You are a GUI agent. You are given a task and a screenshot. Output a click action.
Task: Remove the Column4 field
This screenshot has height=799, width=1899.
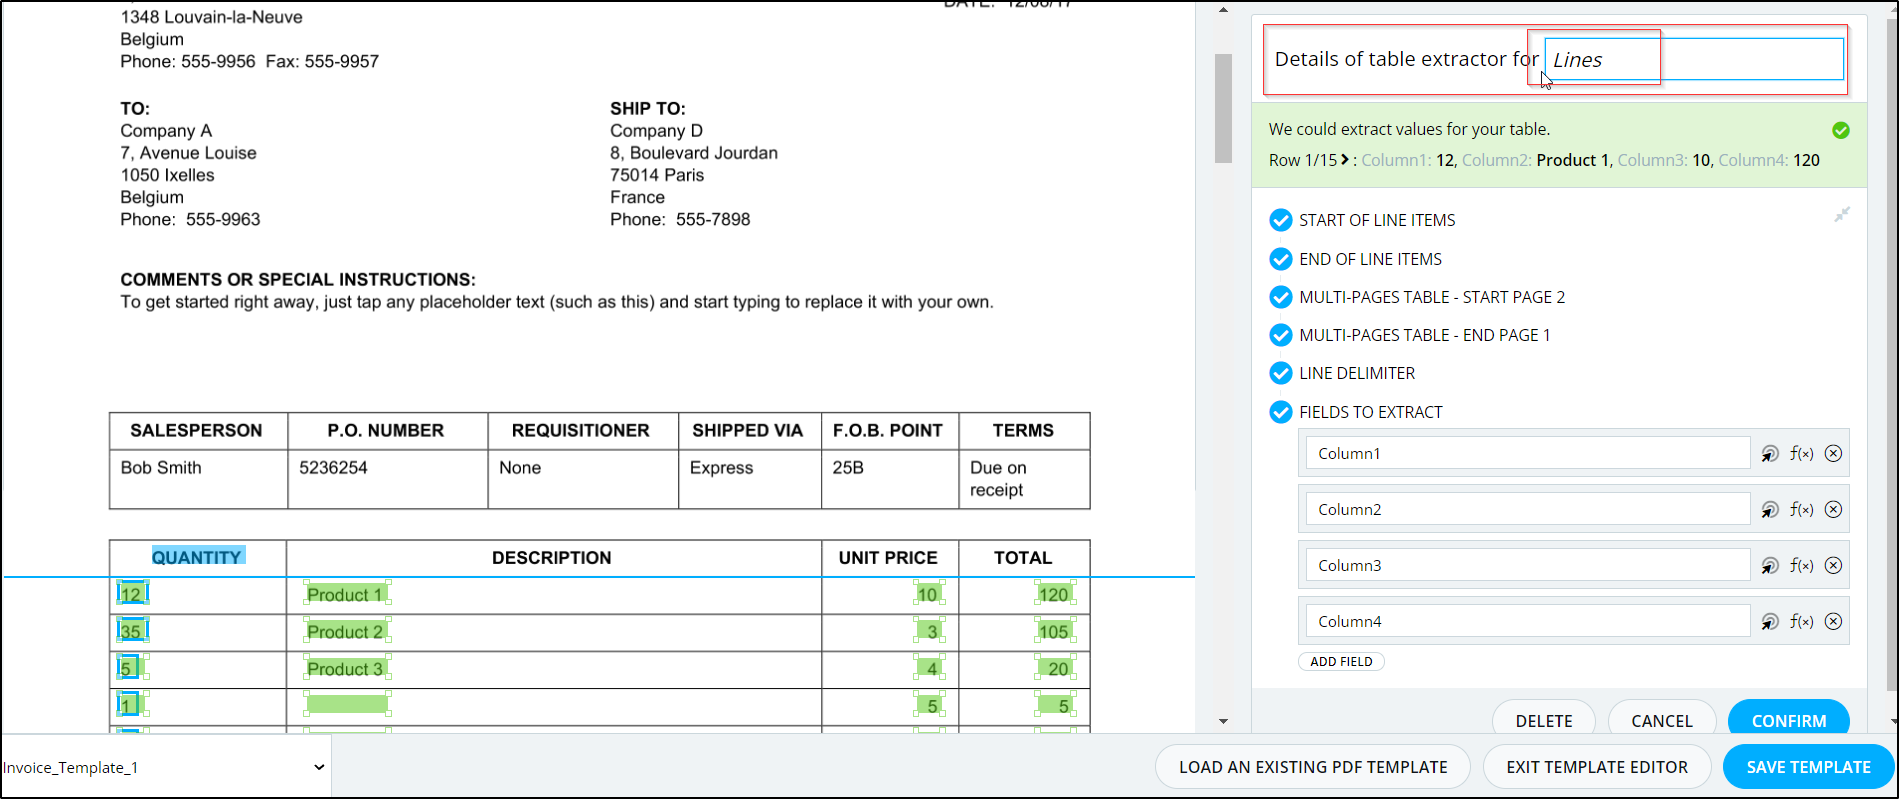coord(1833,622)
